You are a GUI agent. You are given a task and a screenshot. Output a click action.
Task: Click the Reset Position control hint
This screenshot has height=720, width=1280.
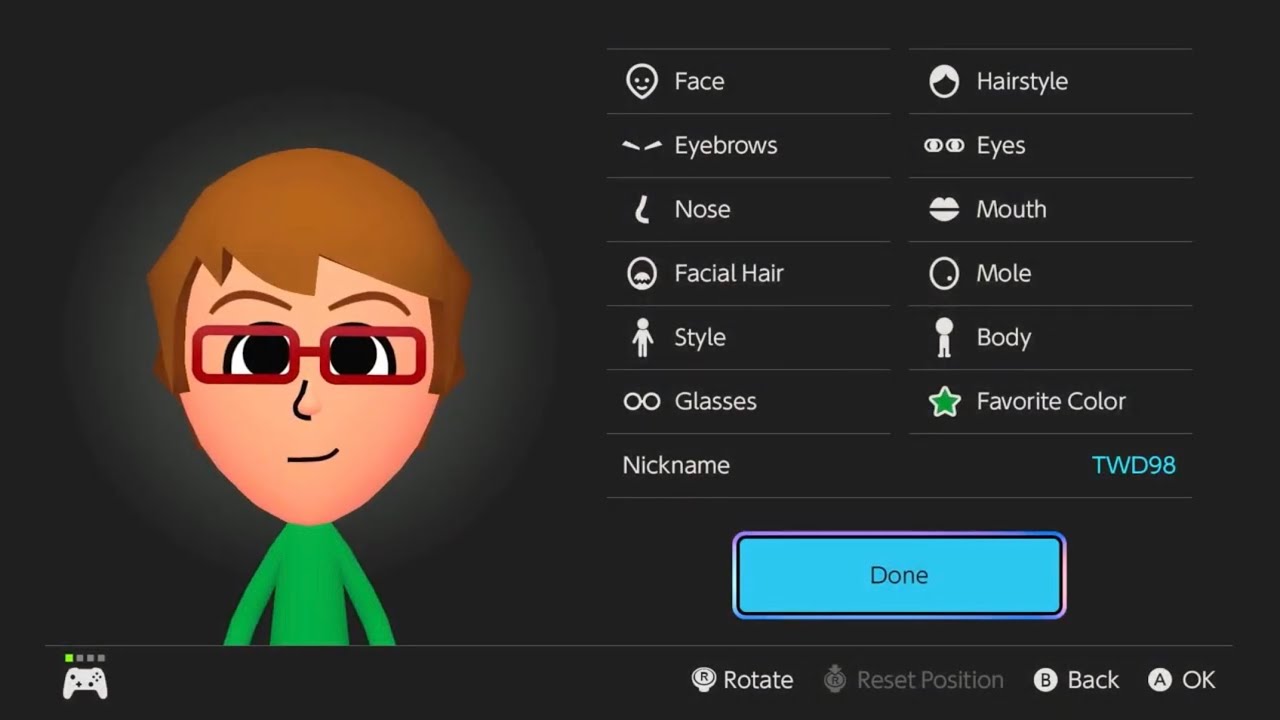tap(913, 680)
